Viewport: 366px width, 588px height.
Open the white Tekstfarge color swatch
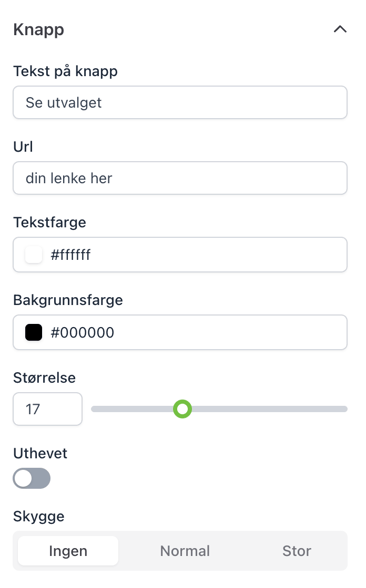(x=33, y=255)
